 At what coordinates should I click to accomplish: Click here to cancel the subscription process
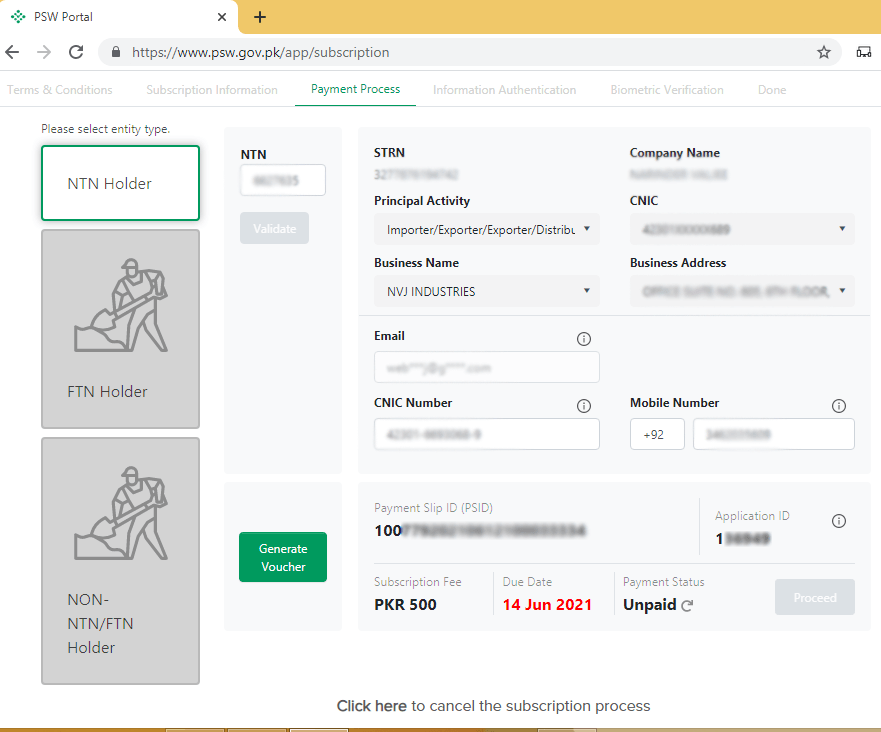(371, 706)
